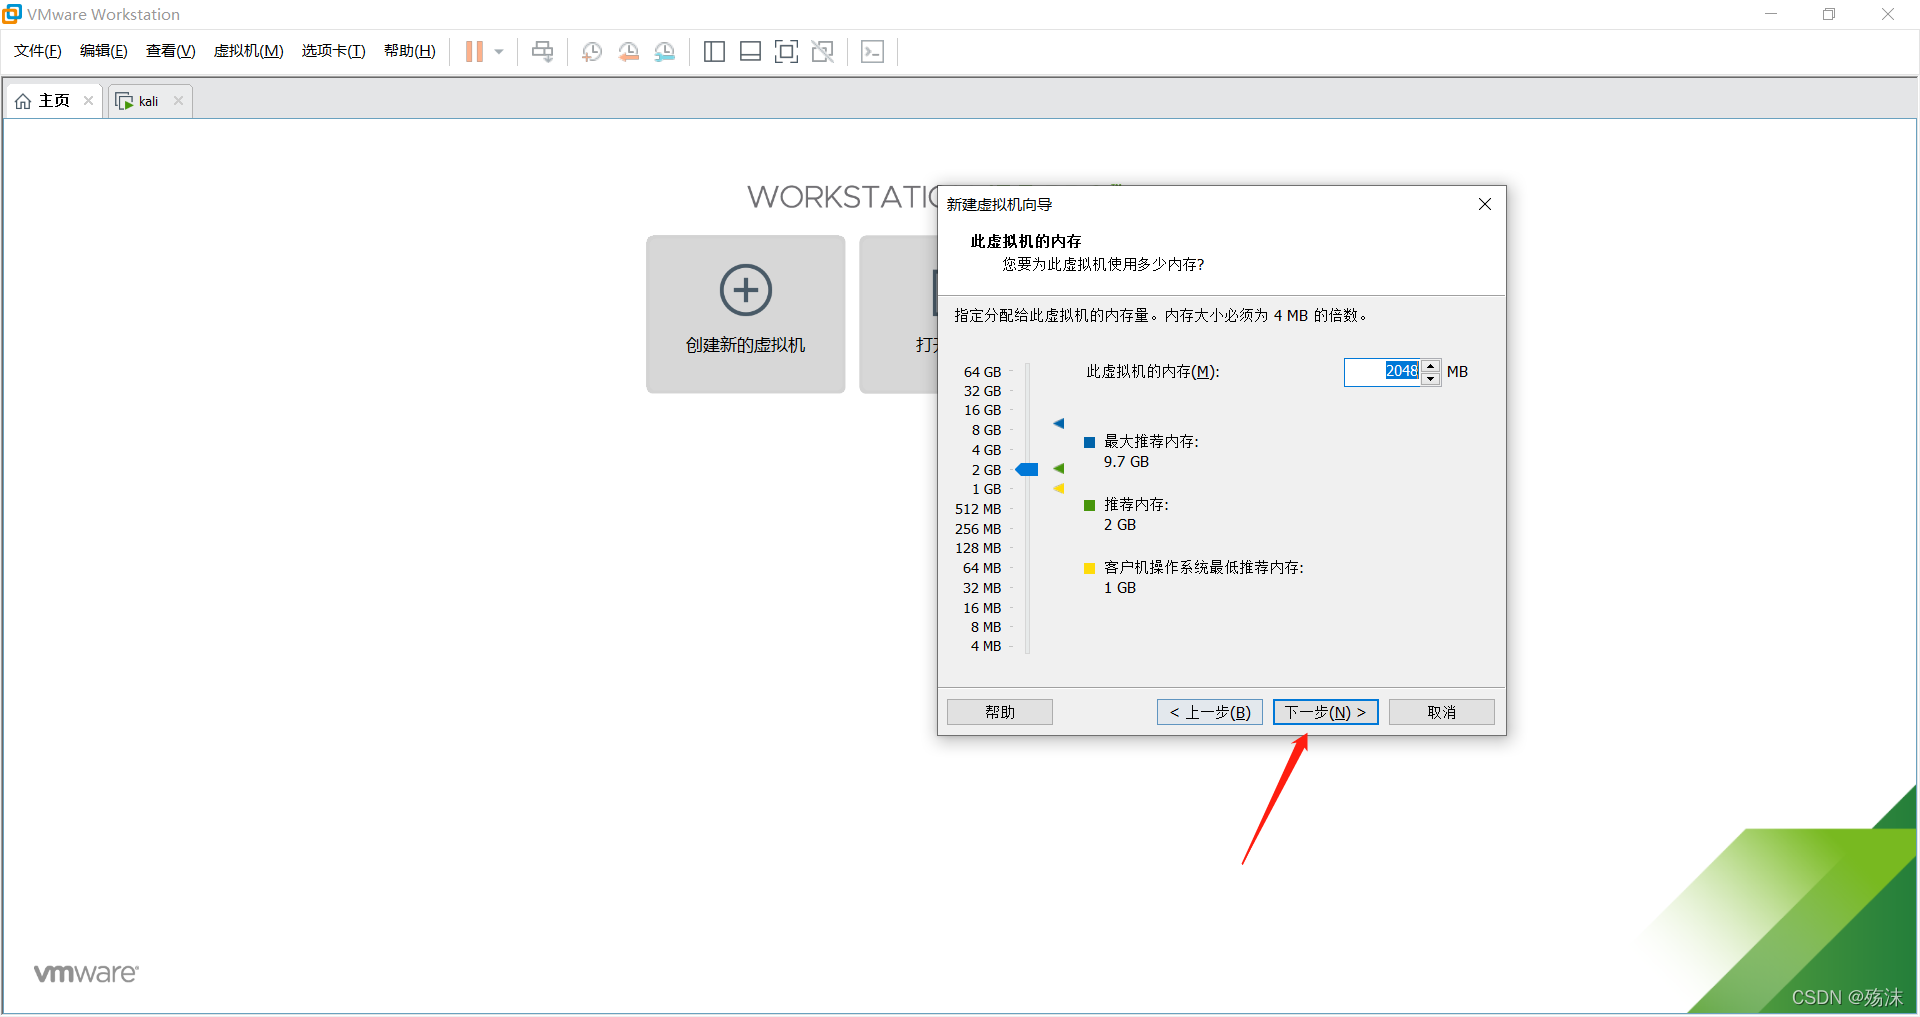
Task: Increase memory with the spinner up arrow
Action: 1431,366
